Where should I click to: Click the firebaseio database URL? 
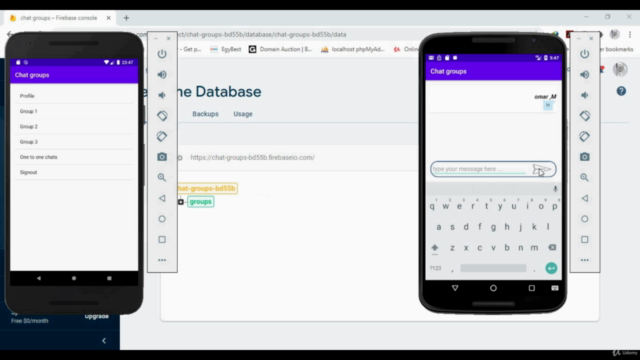coord(252,157)
